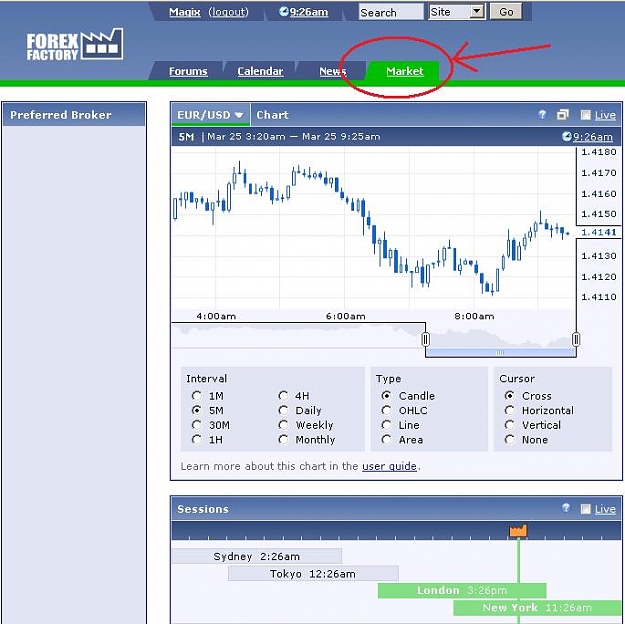This screenshot has height=624, width=625.
Task: Select Cross cursor option
Action: coord(509,396)
